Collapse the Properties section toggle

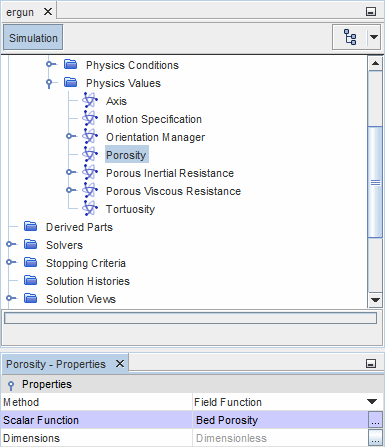tap(11, 385)
